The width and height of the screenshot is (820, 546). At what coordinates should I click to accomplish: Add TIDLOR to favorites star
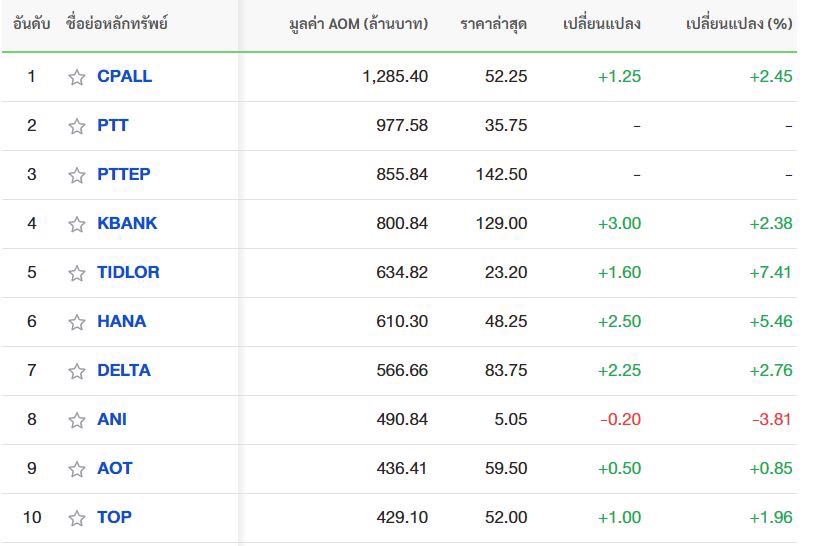click(77, 273)
